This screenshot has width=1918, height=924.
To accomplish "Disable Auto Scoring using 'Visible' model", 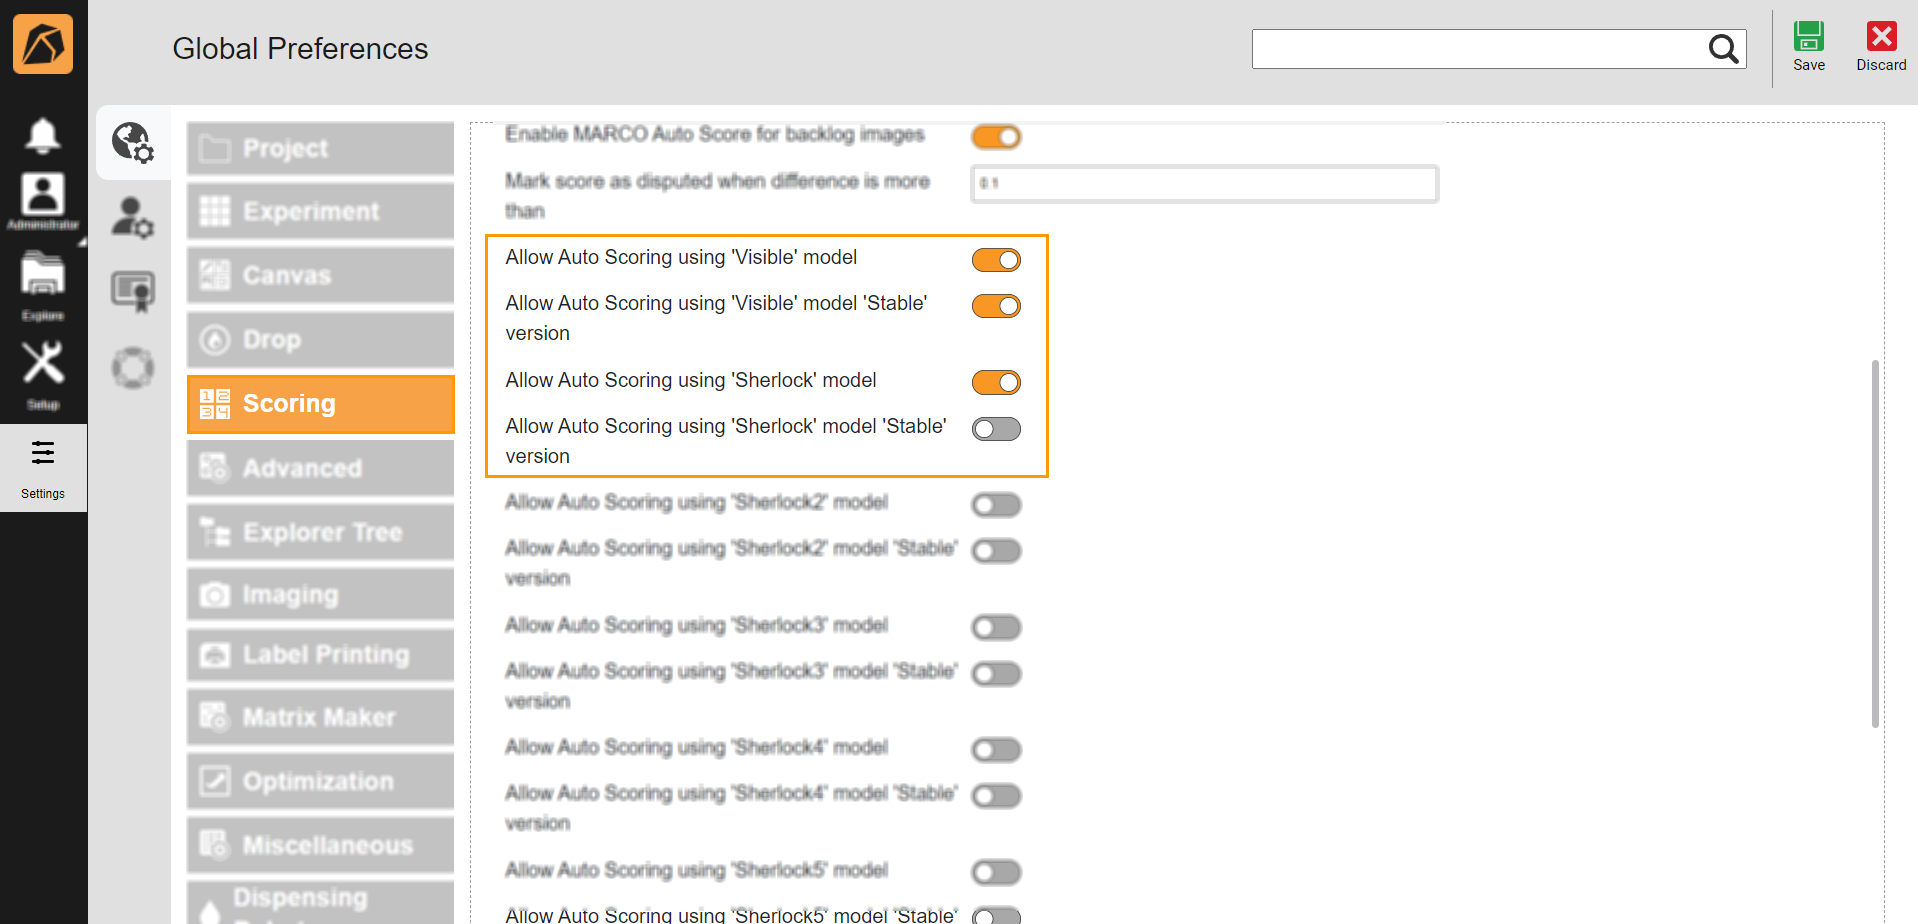I will click(x=996, y=259).
